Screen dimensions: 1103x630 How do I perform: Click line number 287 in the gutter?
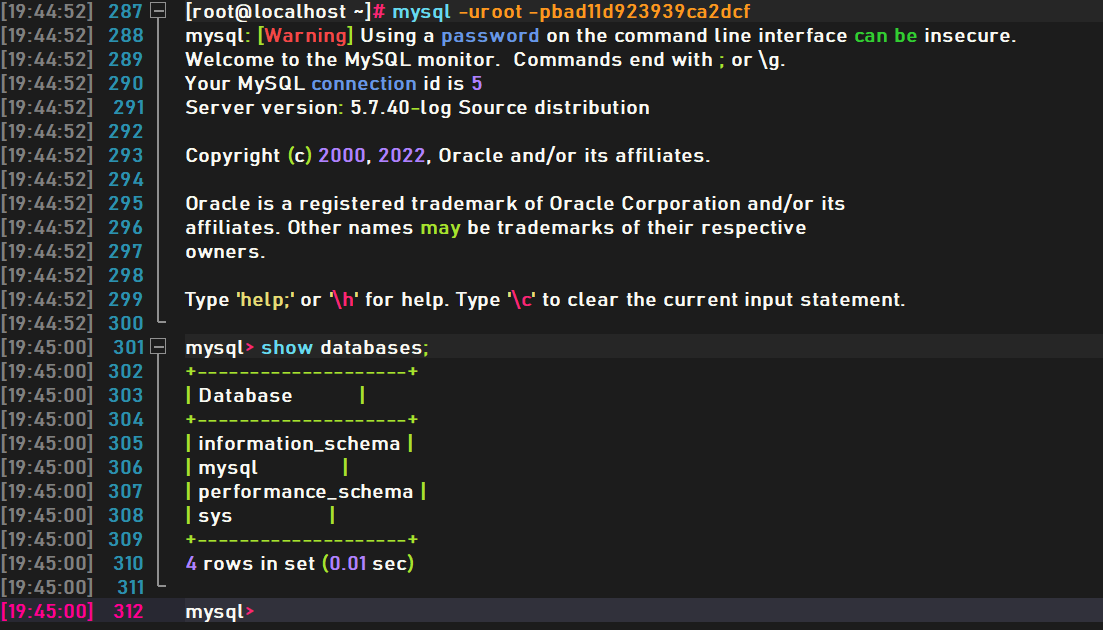125,11
